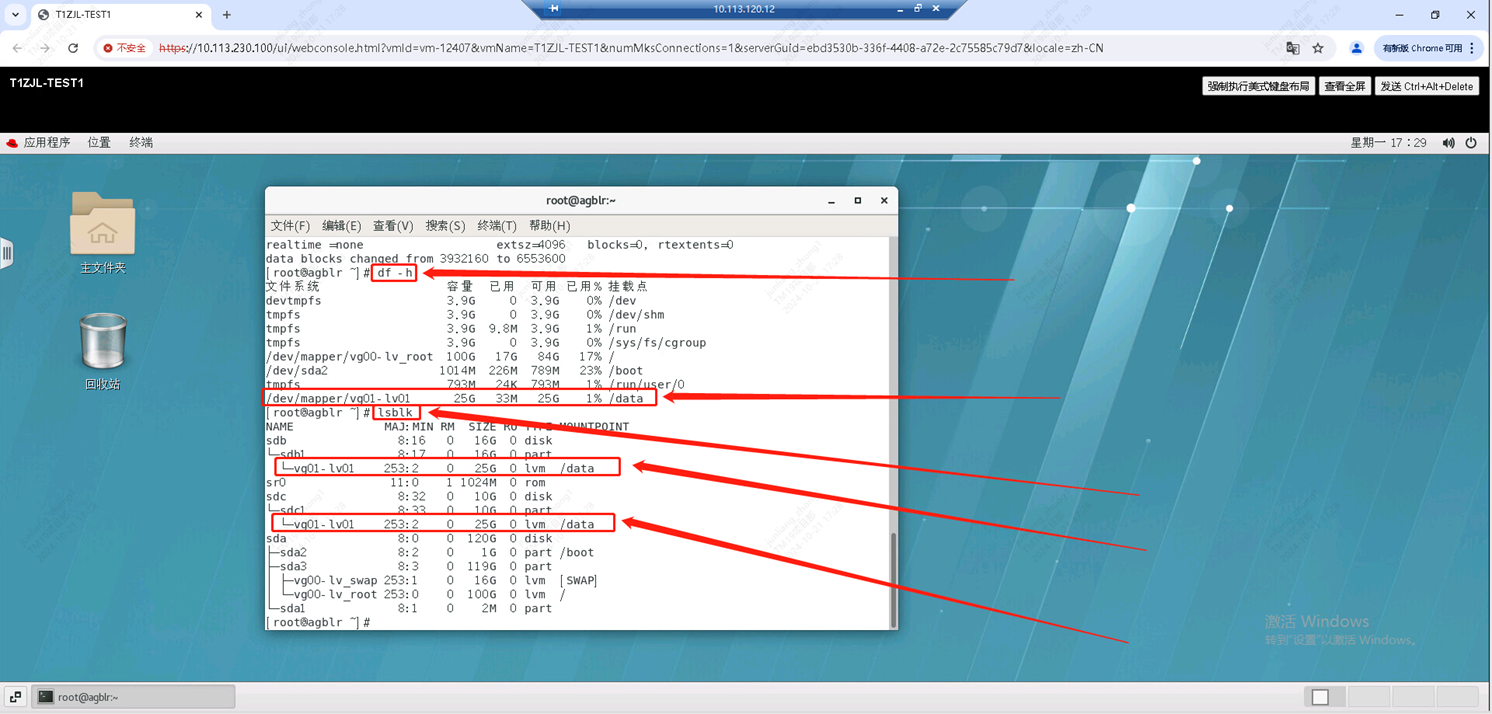Click the 发送 Ctrl+Alt+Delete button
Screen dimensions: 1492x714
click(x=1426, y=87)
